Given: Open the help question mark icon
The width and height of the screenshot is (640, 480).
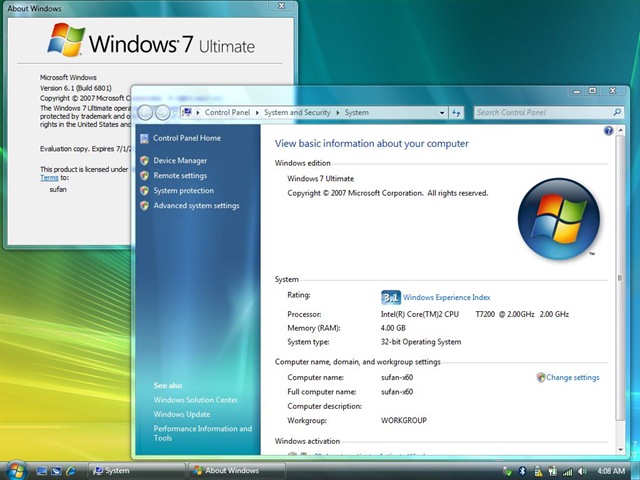Looking at the screenshot, I should [608, 131].
